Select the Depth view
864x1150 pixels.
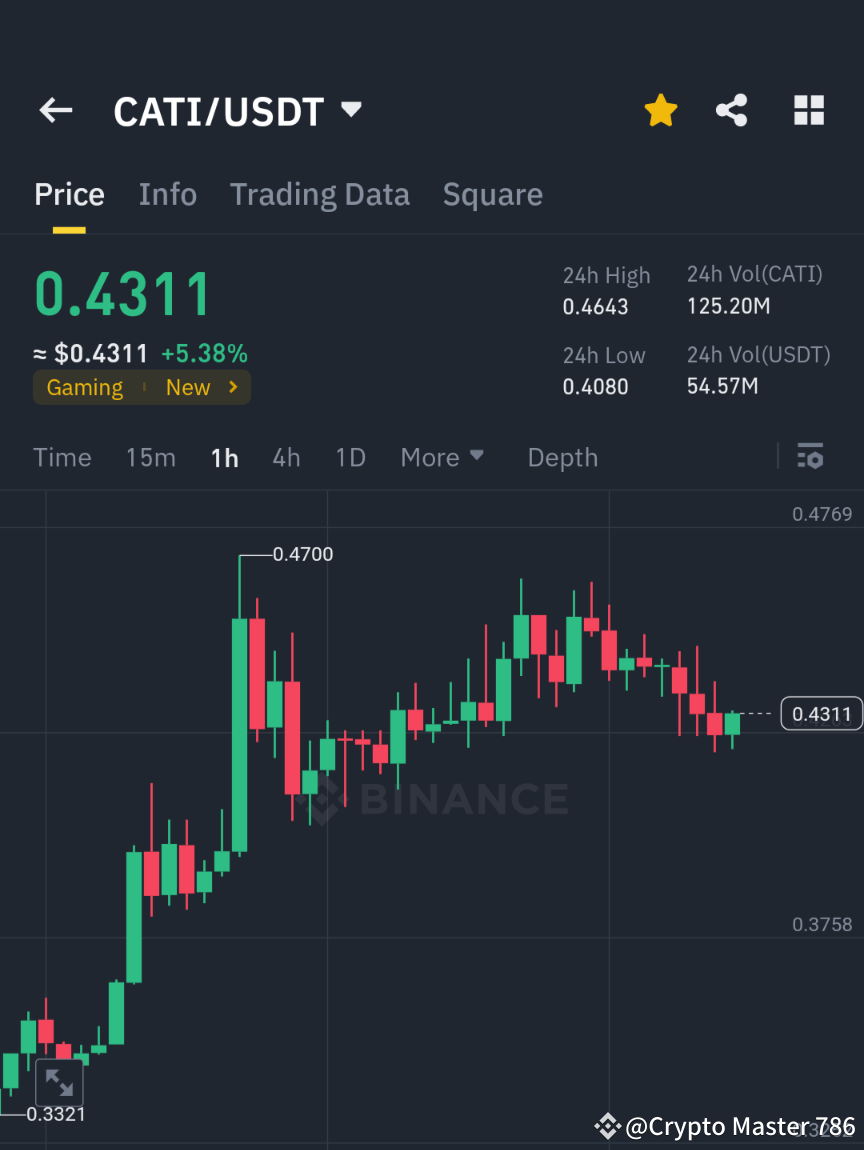click(x=562, y=457)
